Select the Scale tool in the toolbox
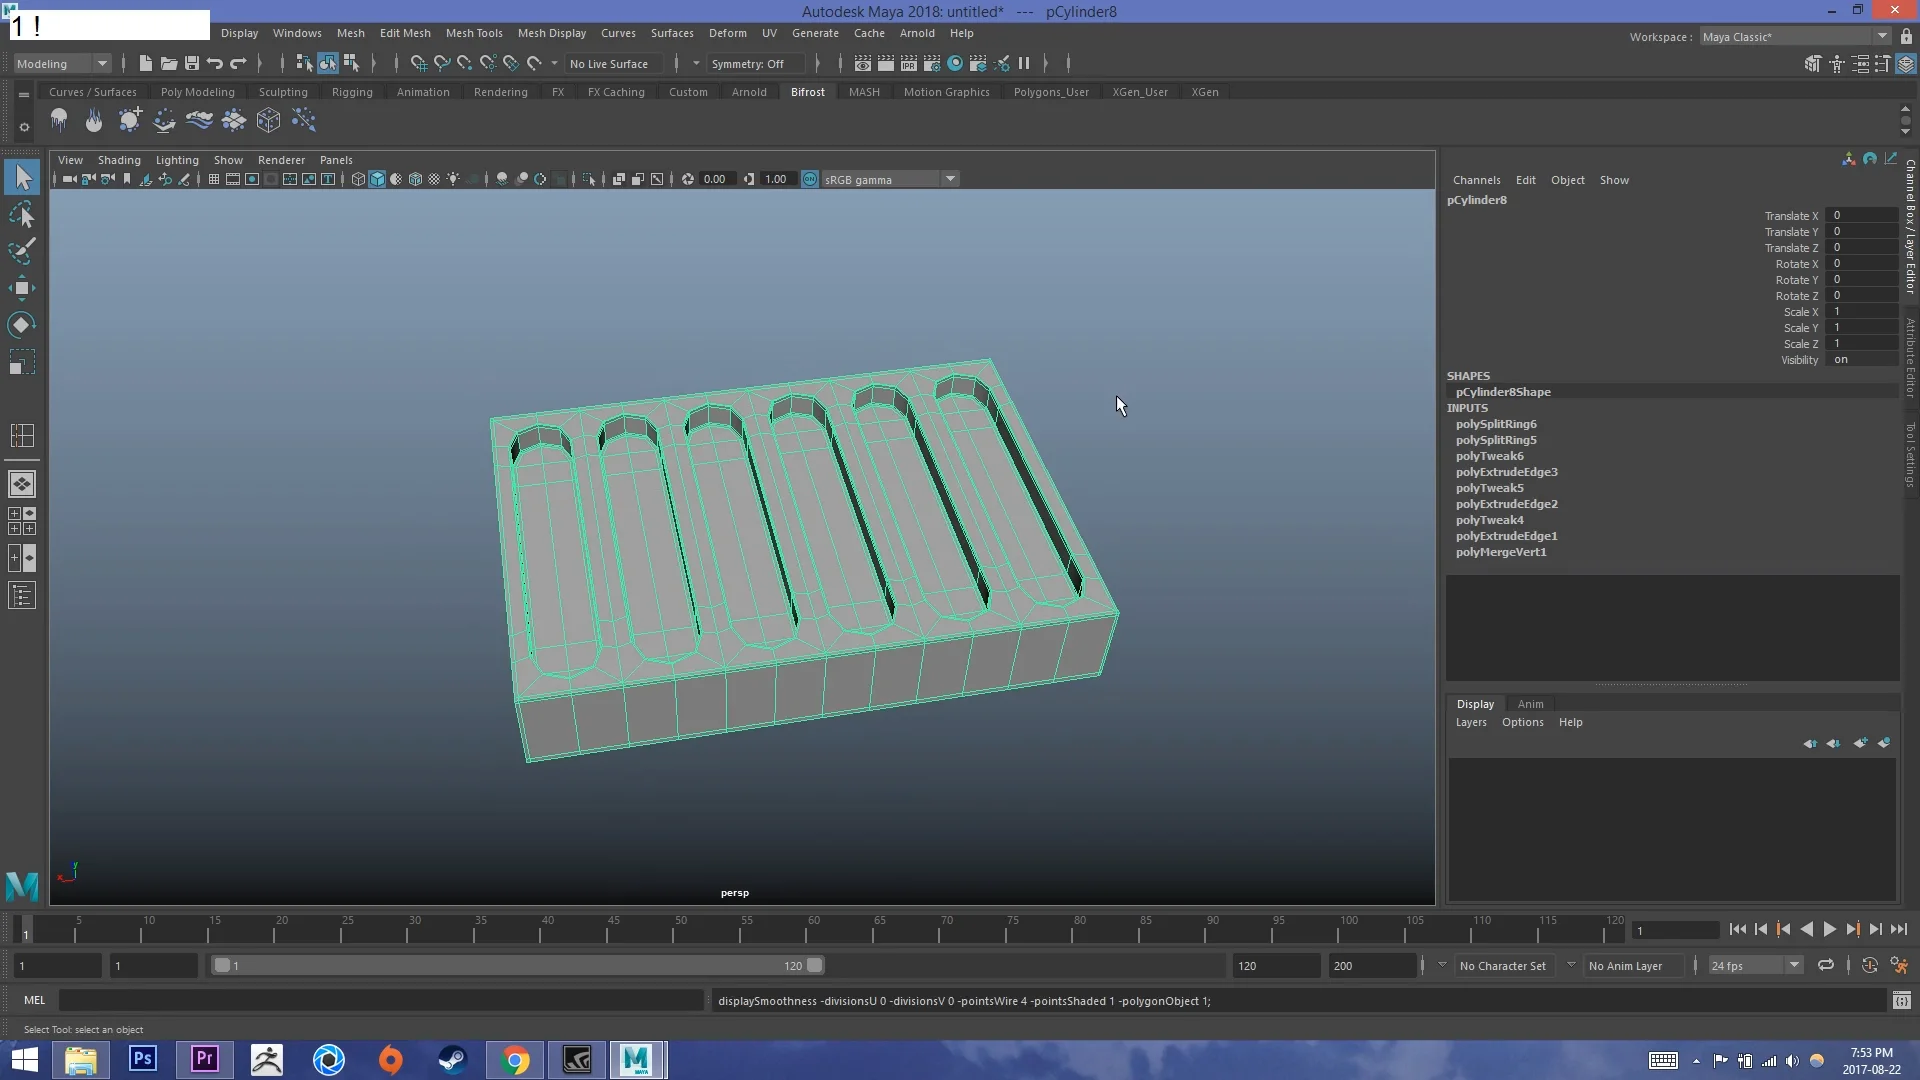 [x=22, y=362]
